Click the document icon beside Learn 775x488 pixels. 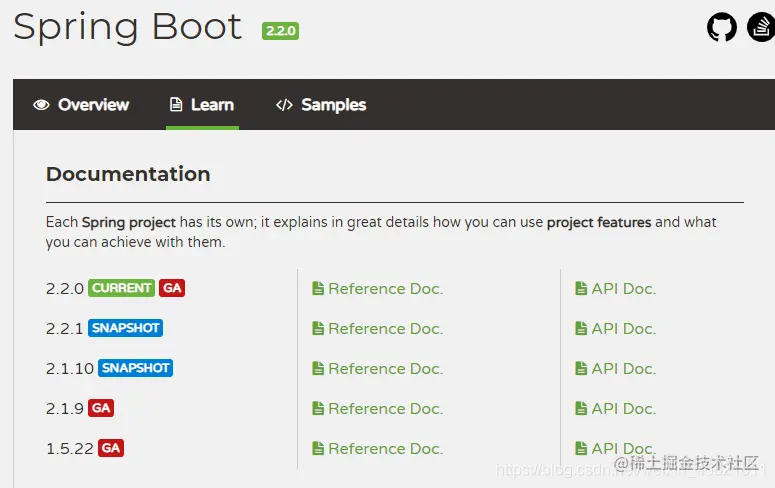click(176, 105)
